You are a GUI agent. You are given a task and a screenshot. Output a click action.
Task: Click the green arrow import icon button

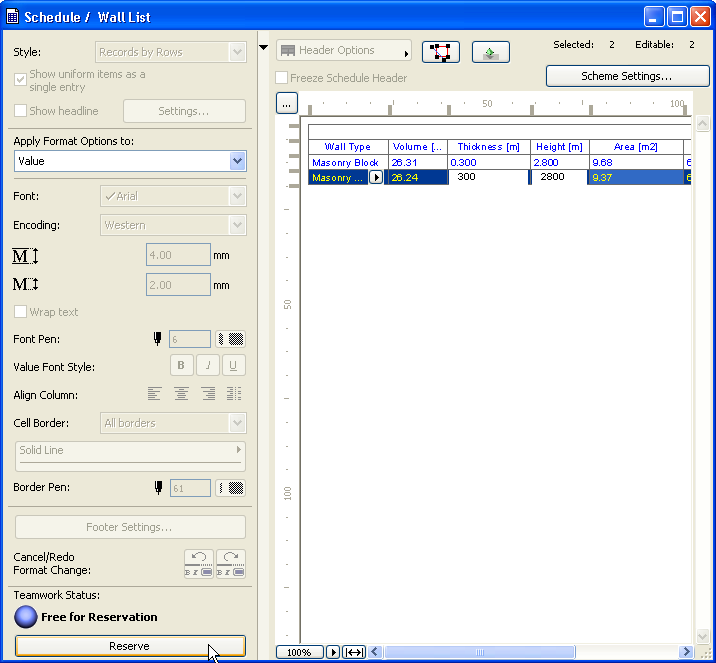(x=491, y=52)
